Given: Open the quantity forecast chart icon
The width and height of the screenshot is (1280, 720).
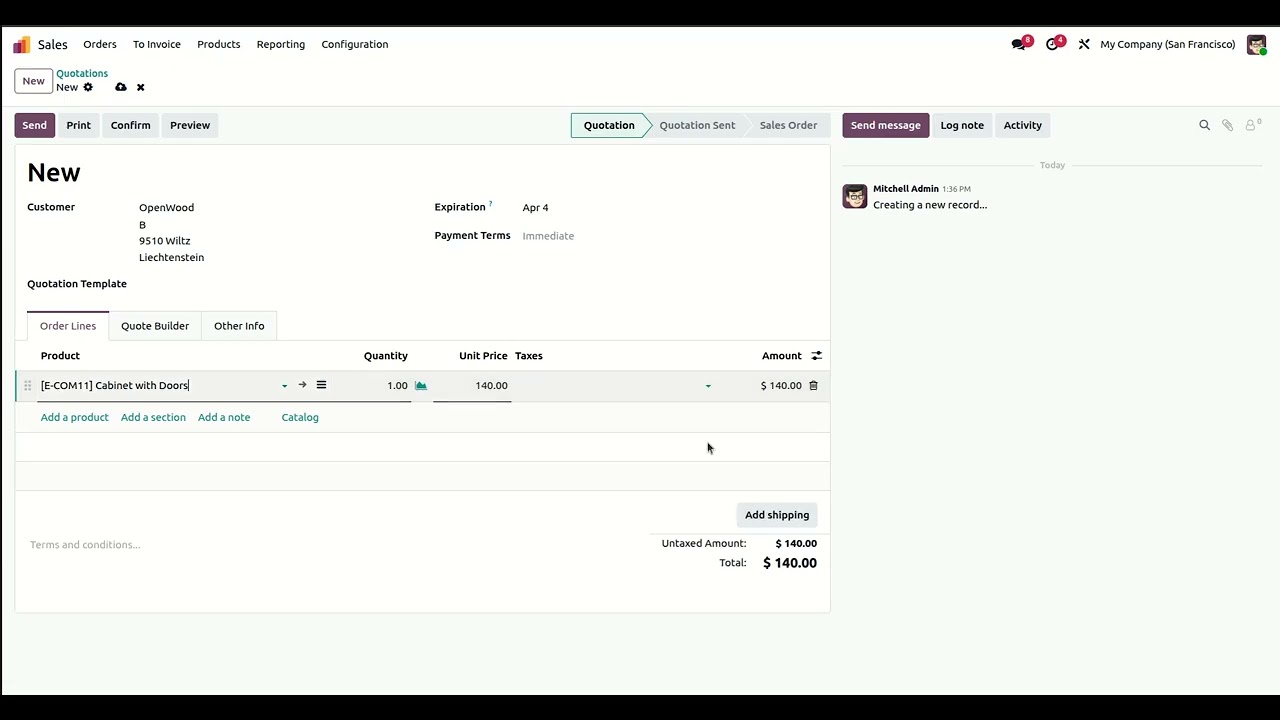Looking at the screenshot, I should coord(421,385).
